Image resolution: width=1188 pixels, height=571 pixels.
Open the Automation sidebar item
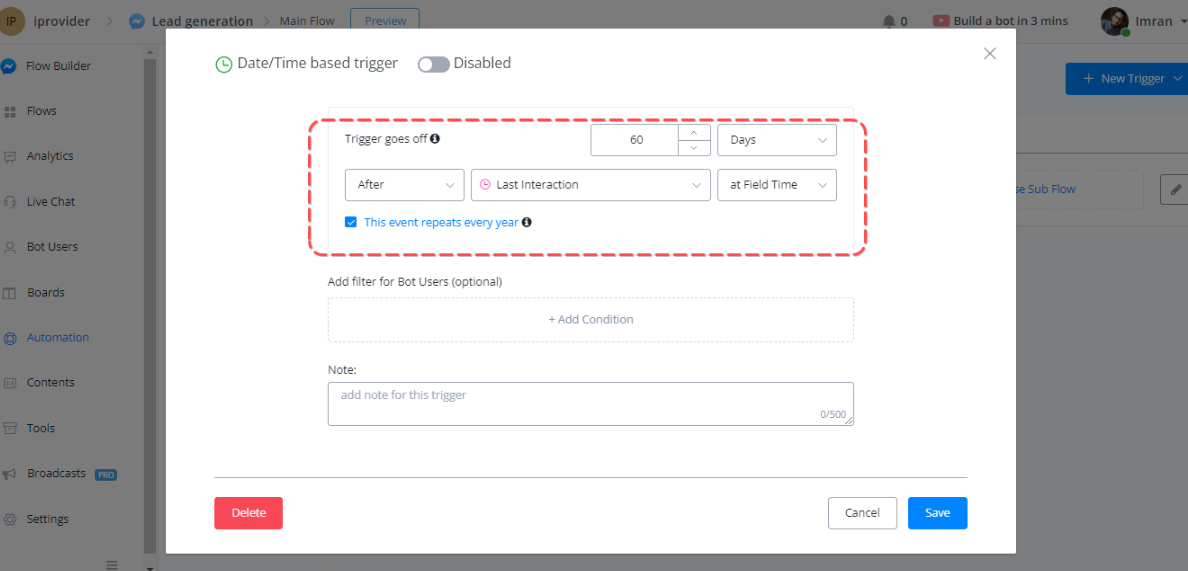click(57, 338)
